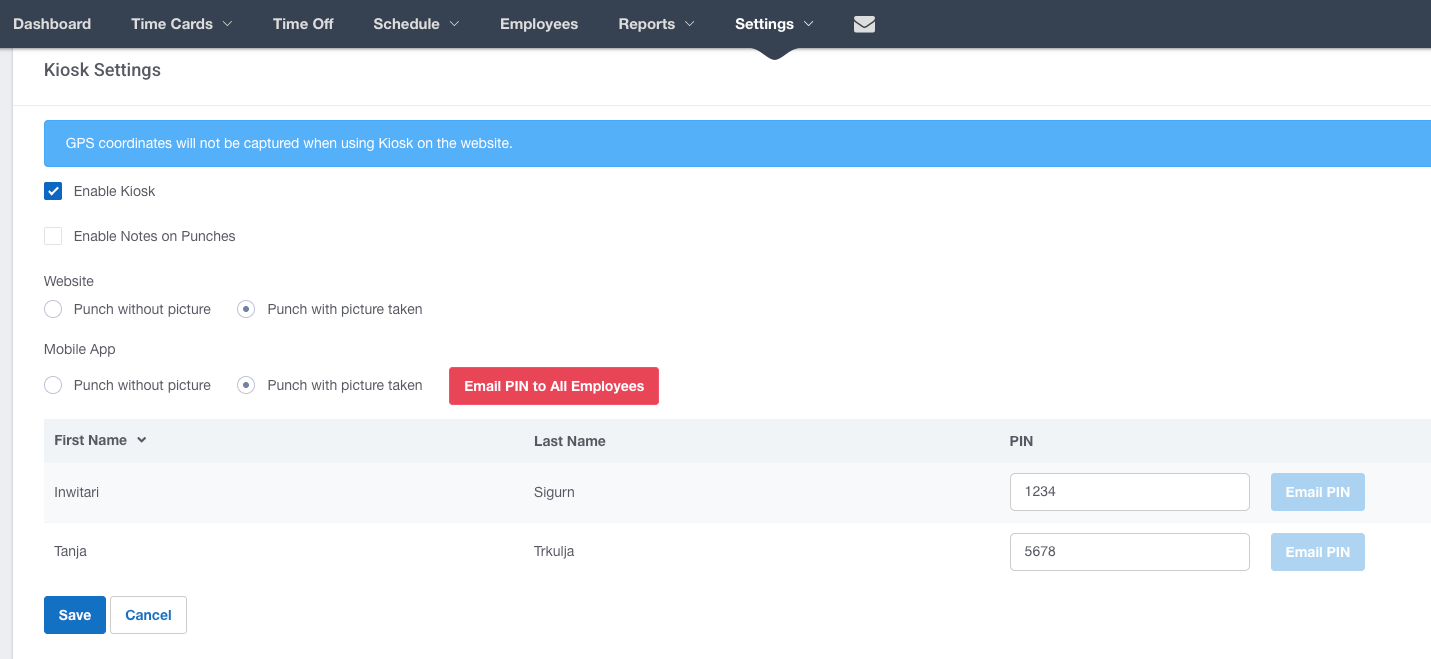Viewport: 1431px width, 659px height.
Task: Click the PIN column header
Action: (1021, 441)
